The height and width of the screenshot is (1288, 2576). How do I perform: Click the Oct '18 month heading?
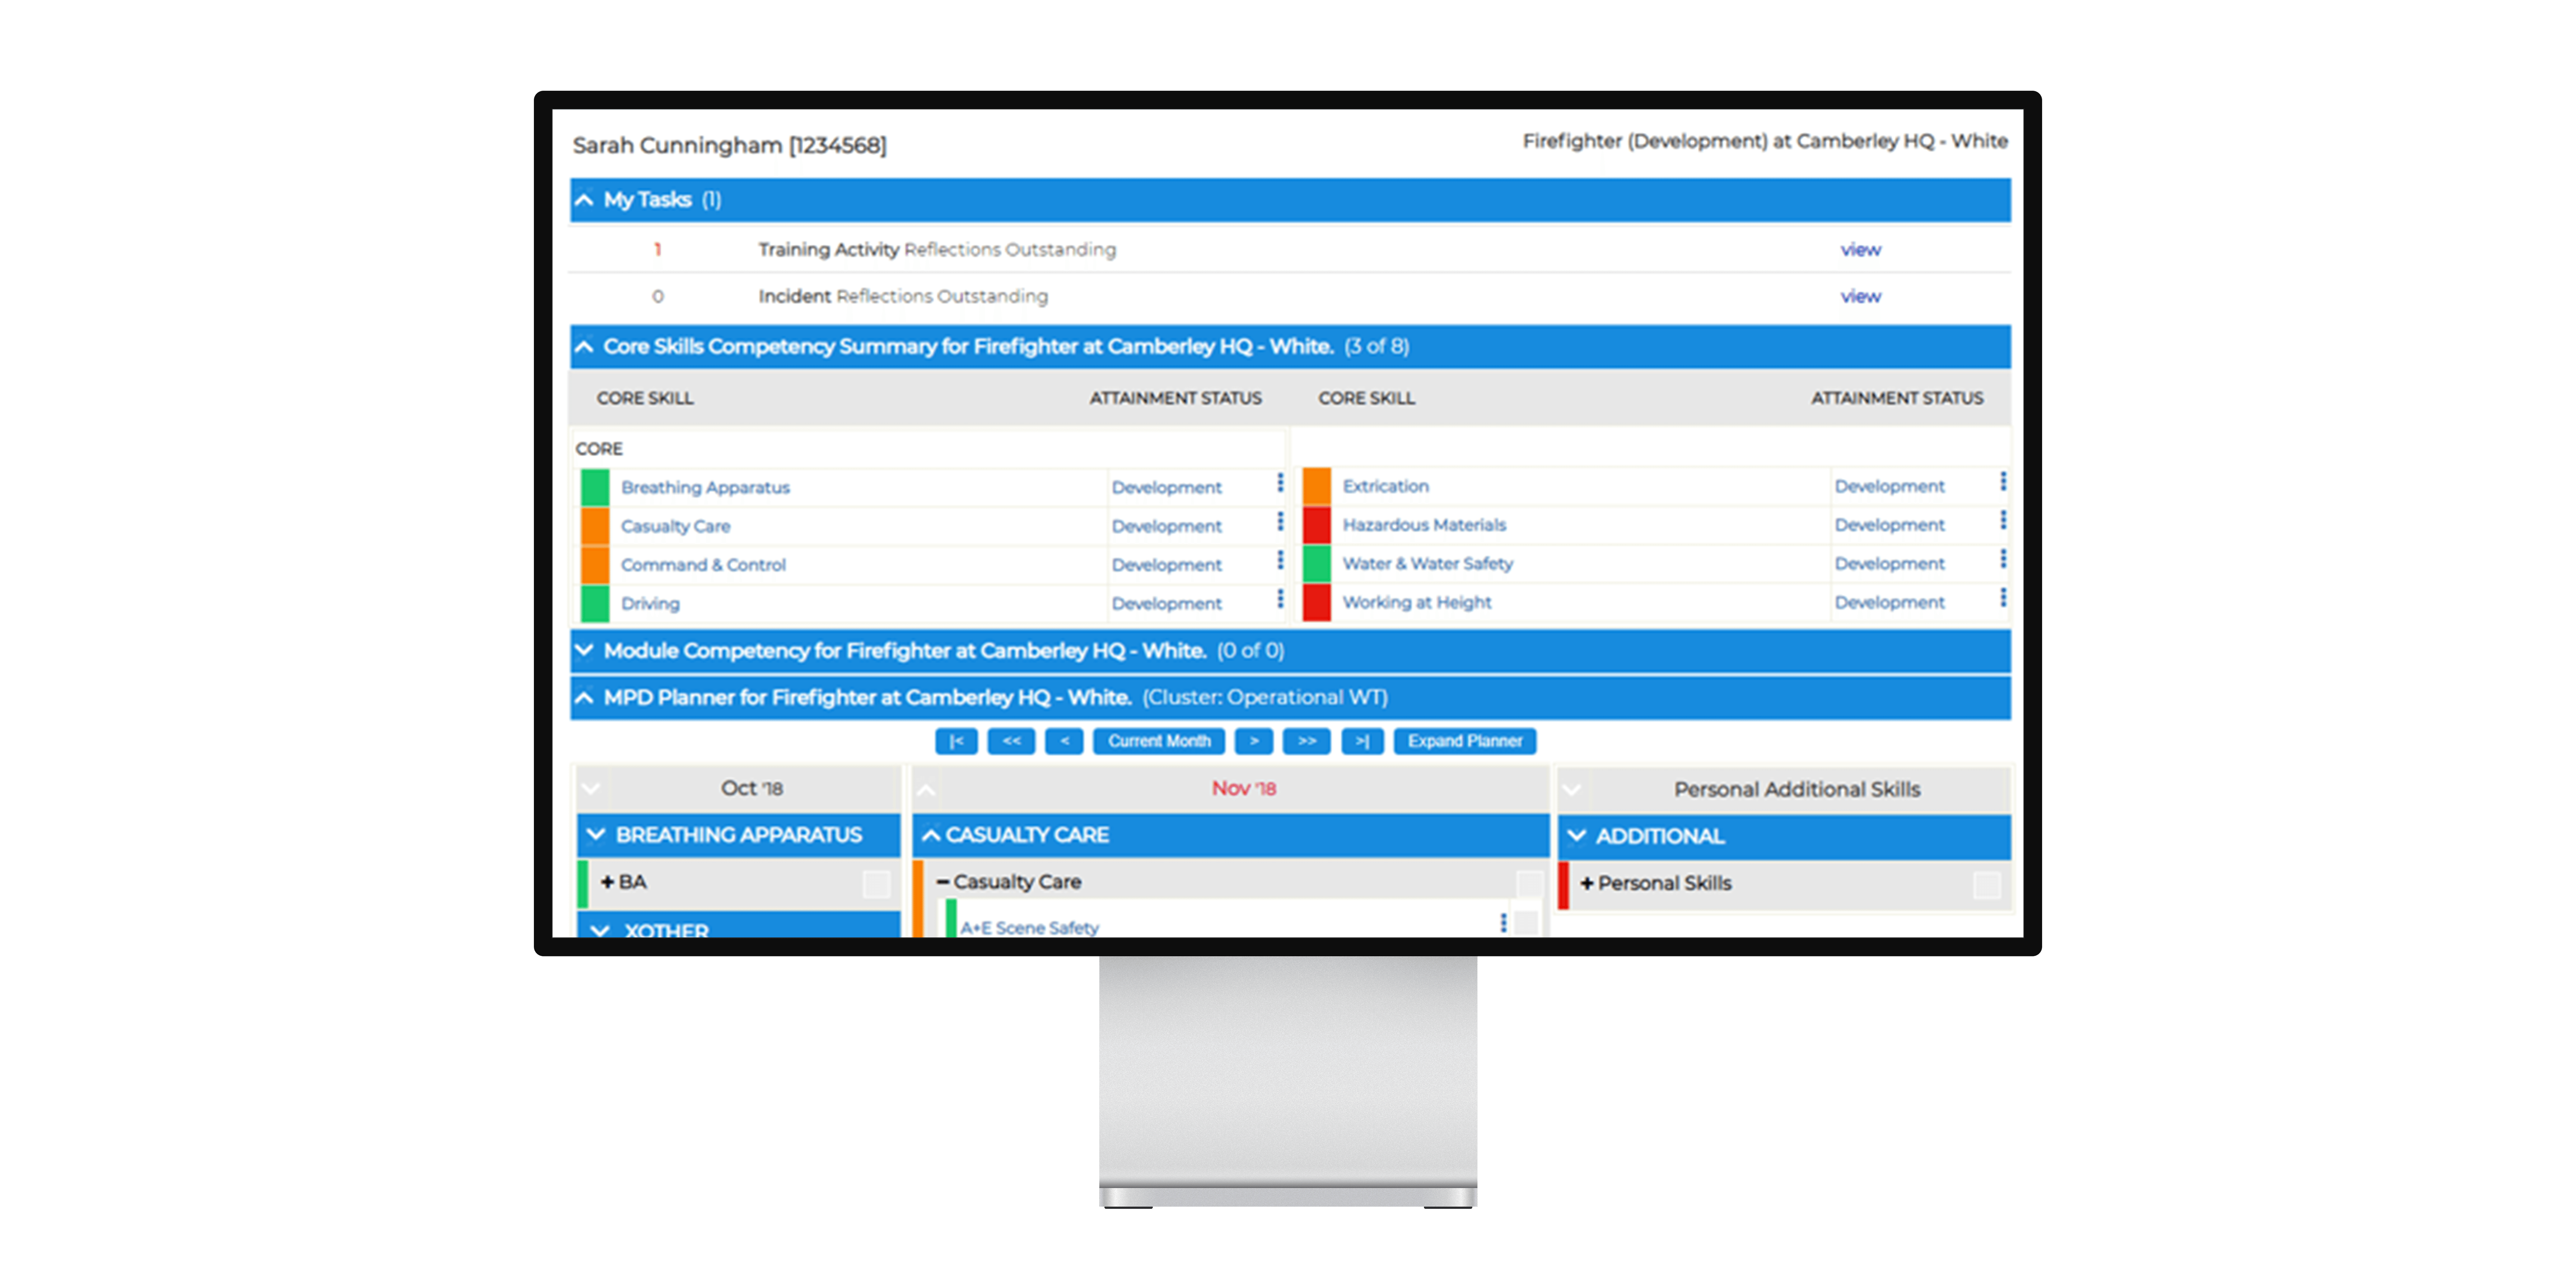751,789
